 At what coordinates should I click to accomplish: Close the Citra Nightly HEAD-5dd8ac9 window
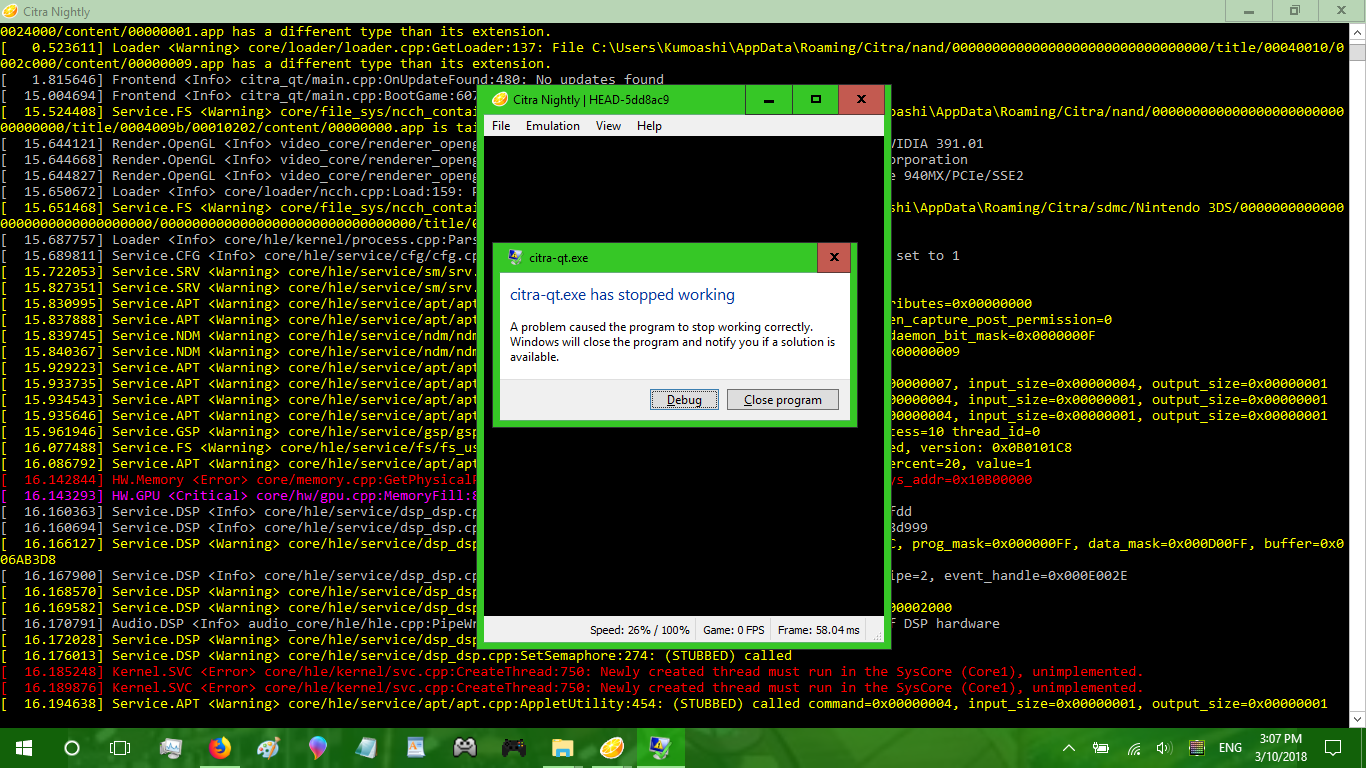862,99
